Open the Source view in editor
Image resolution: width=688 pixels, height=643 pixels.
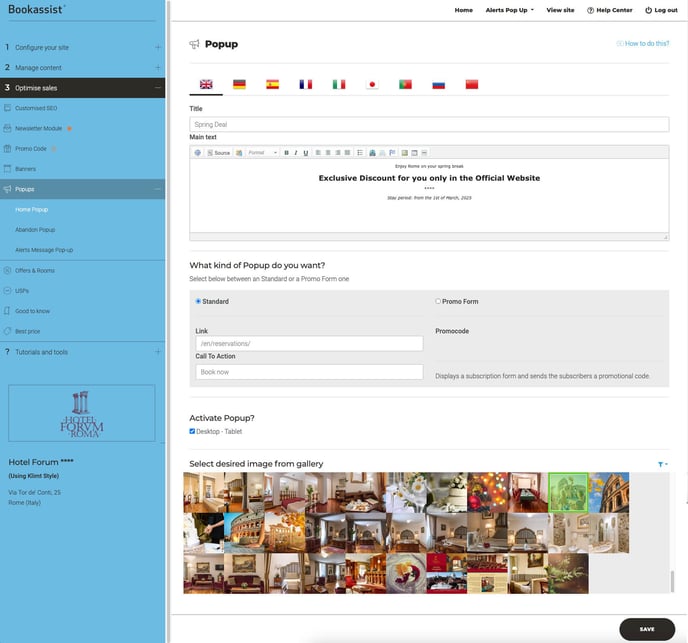pyautogui.click(x=218, y=153)
